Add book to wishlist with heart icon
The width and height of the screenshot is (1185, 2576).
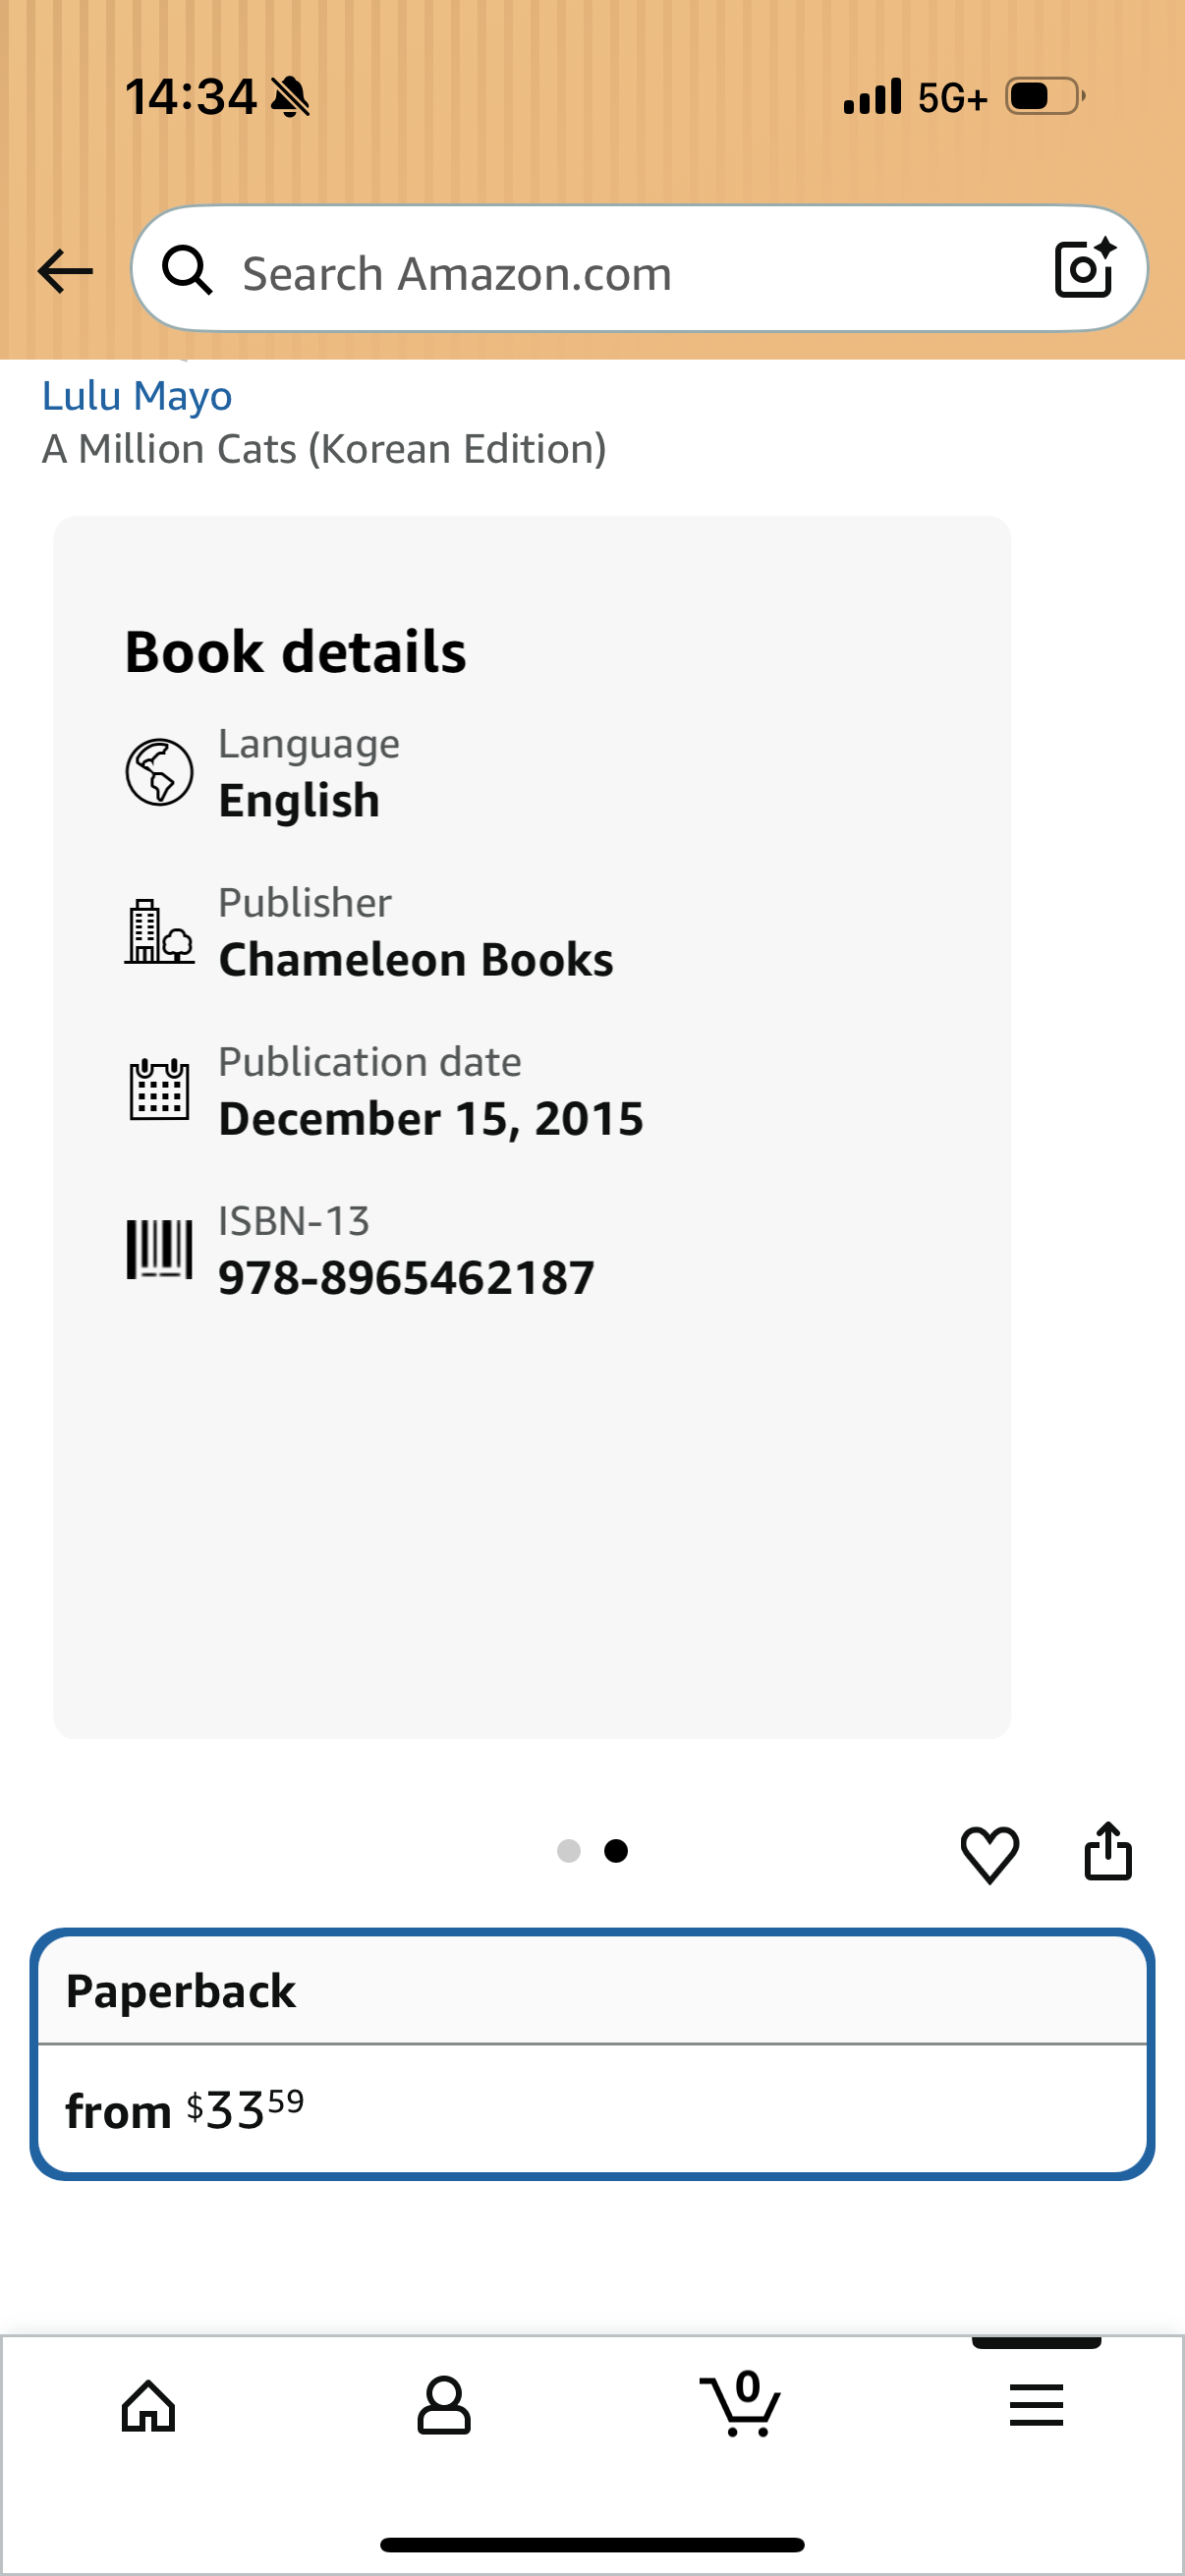(x=989, y=1854)
